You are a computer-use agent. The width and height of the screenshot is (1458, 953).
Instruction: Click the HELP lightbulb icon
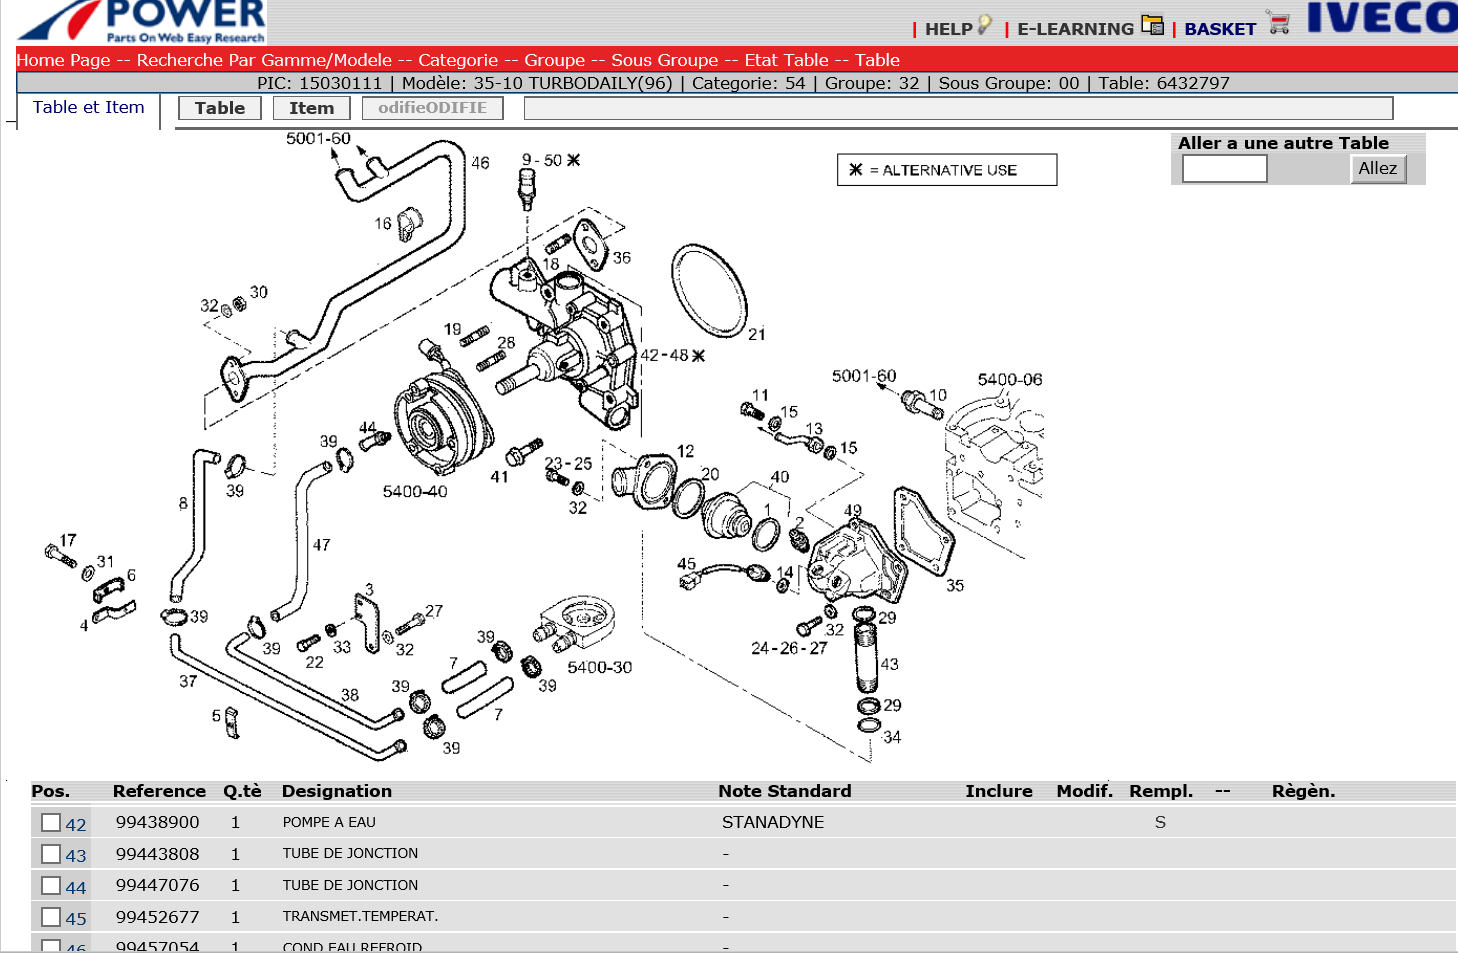tap(985, 25)
